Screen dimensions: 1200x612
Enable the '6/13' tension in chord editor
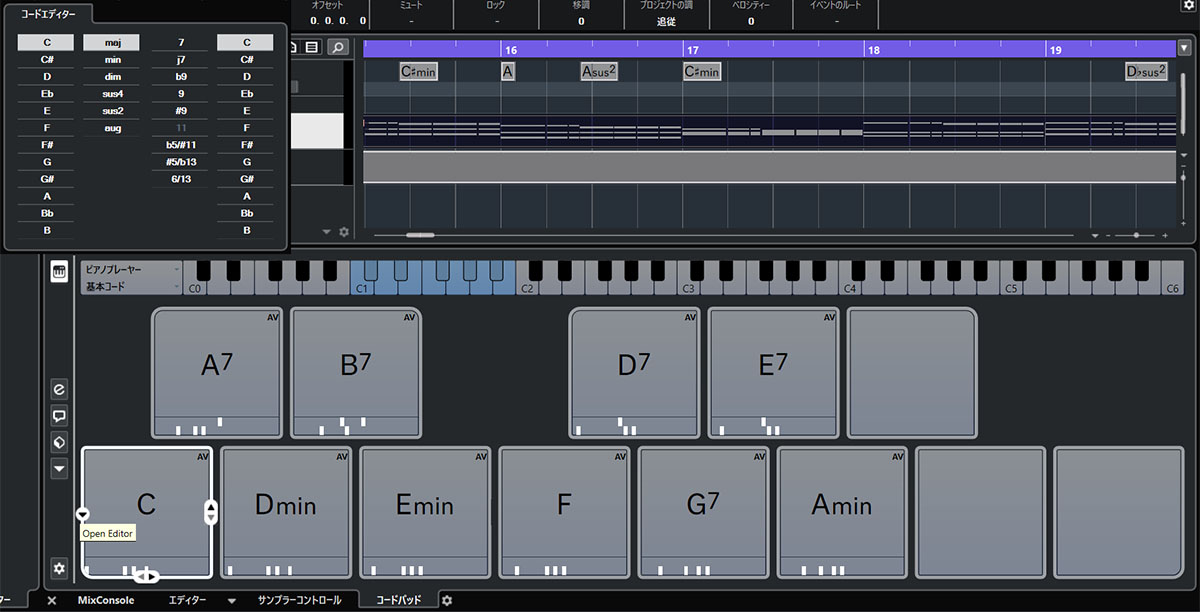[180, 179]
